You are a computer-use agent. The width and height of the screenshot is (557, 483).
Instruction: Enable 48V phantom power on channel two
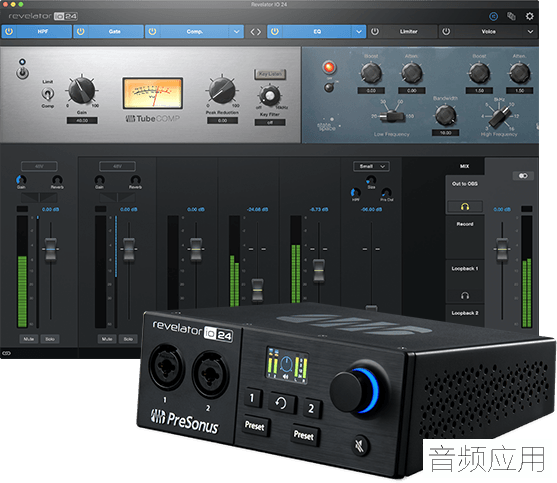pos(117,166)
